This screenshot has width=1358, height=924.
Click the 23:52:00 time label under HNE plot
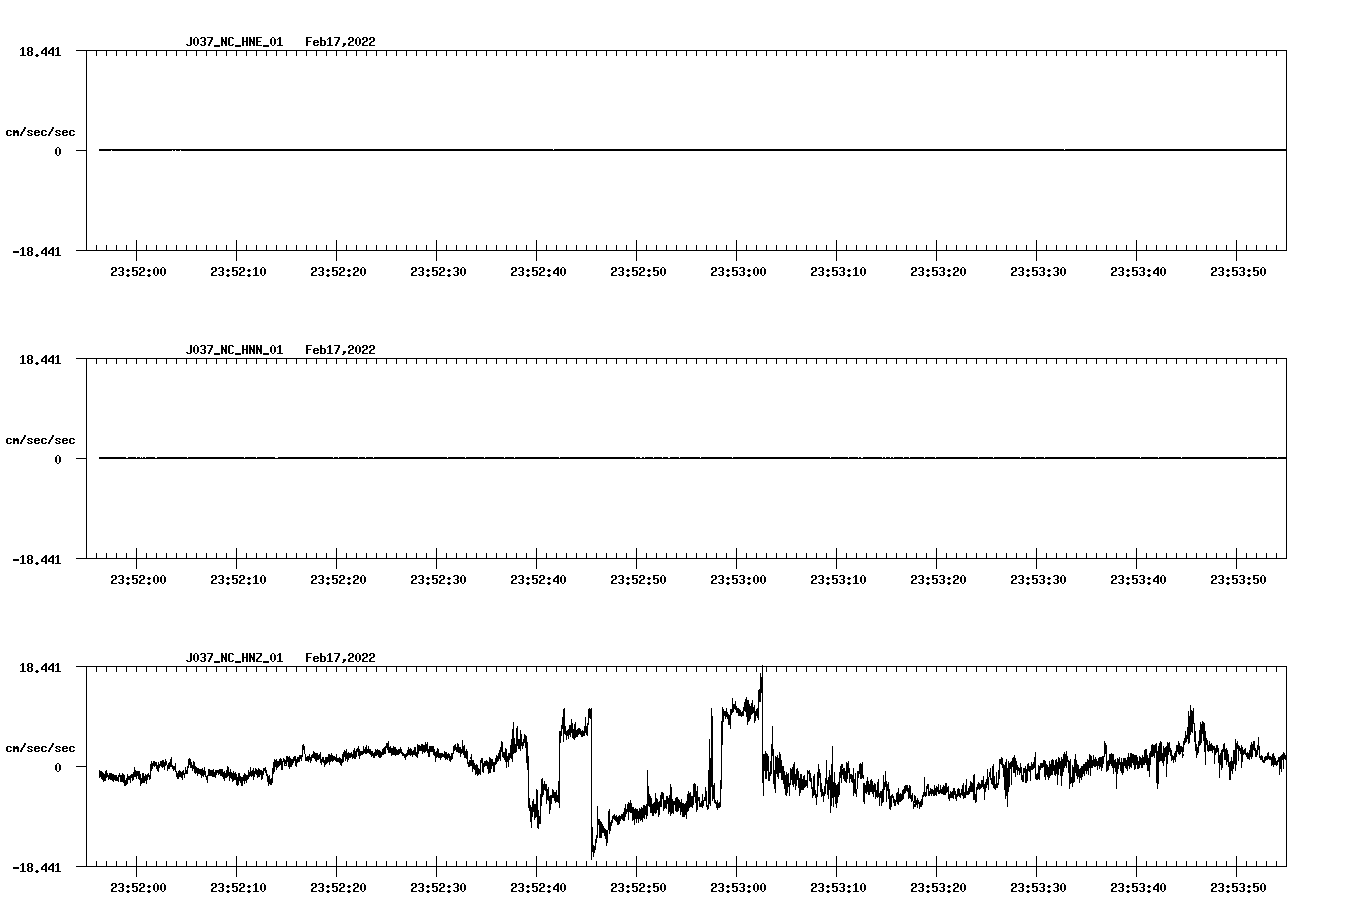[x=138, y=272]
